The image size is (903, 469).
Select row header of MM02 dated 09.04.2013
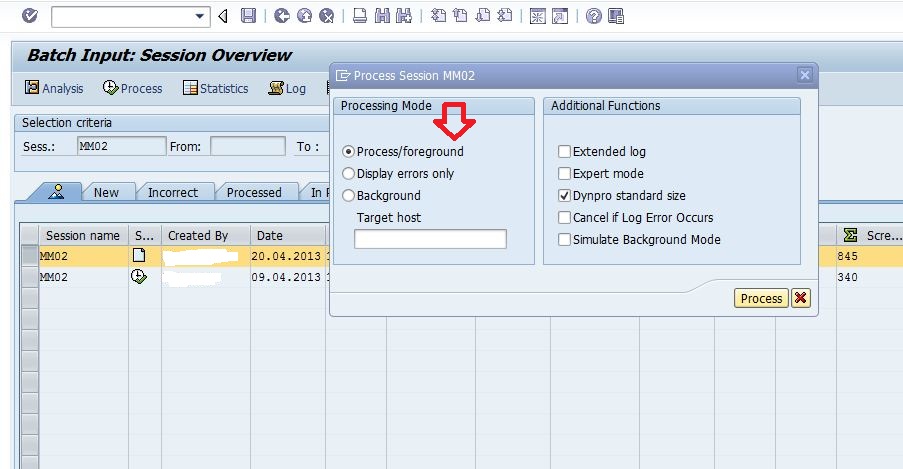pyautogui.click(x=29, y=277)
